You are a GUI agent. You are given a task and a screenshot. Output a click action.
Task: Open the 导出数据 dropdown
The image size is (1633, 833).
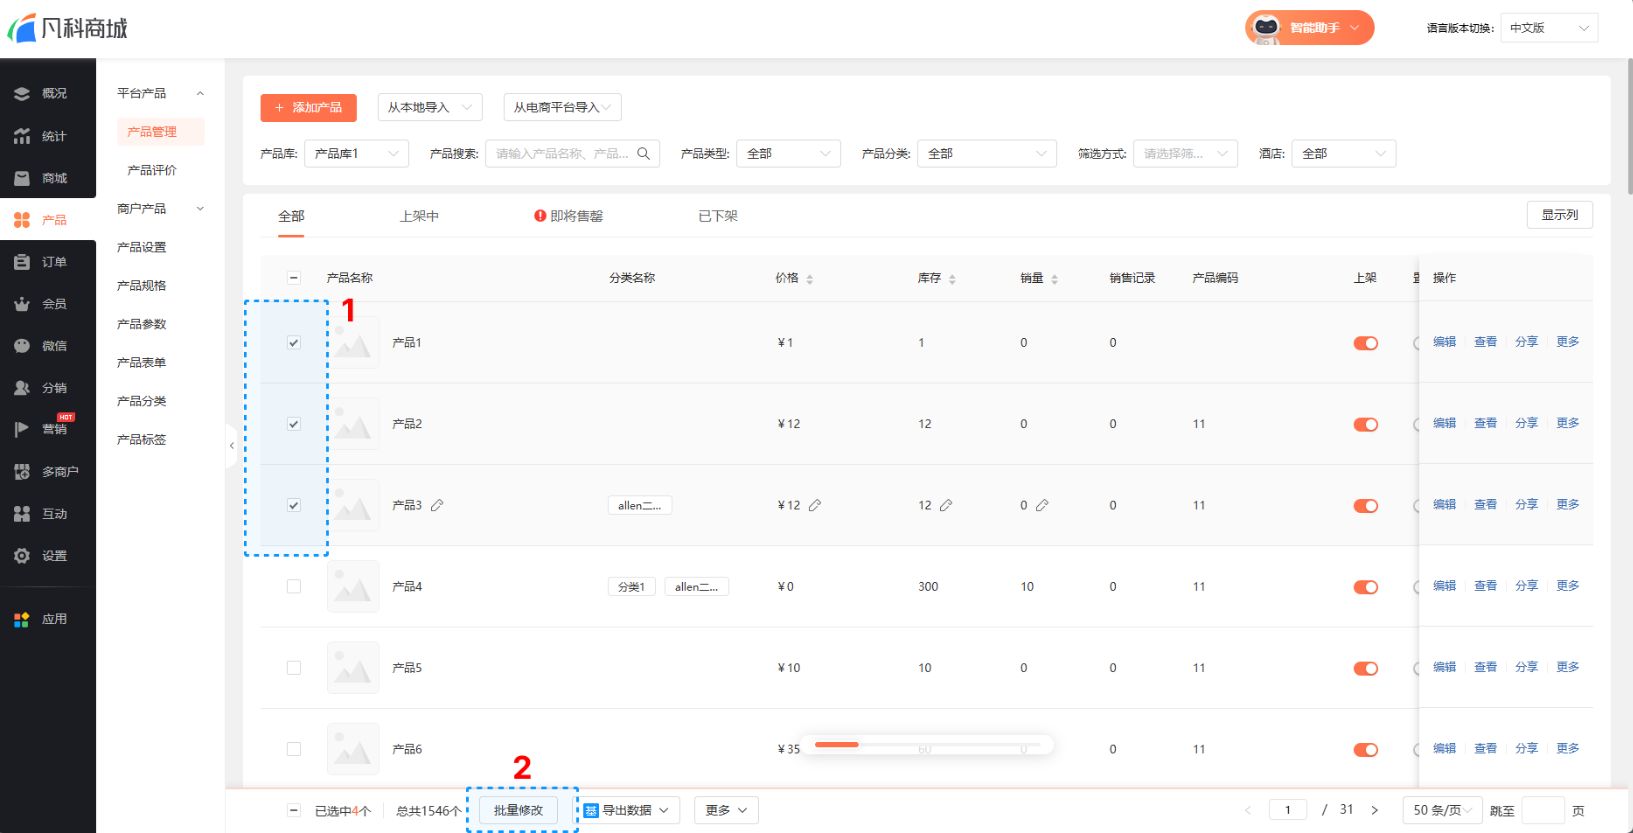point(627,810)
